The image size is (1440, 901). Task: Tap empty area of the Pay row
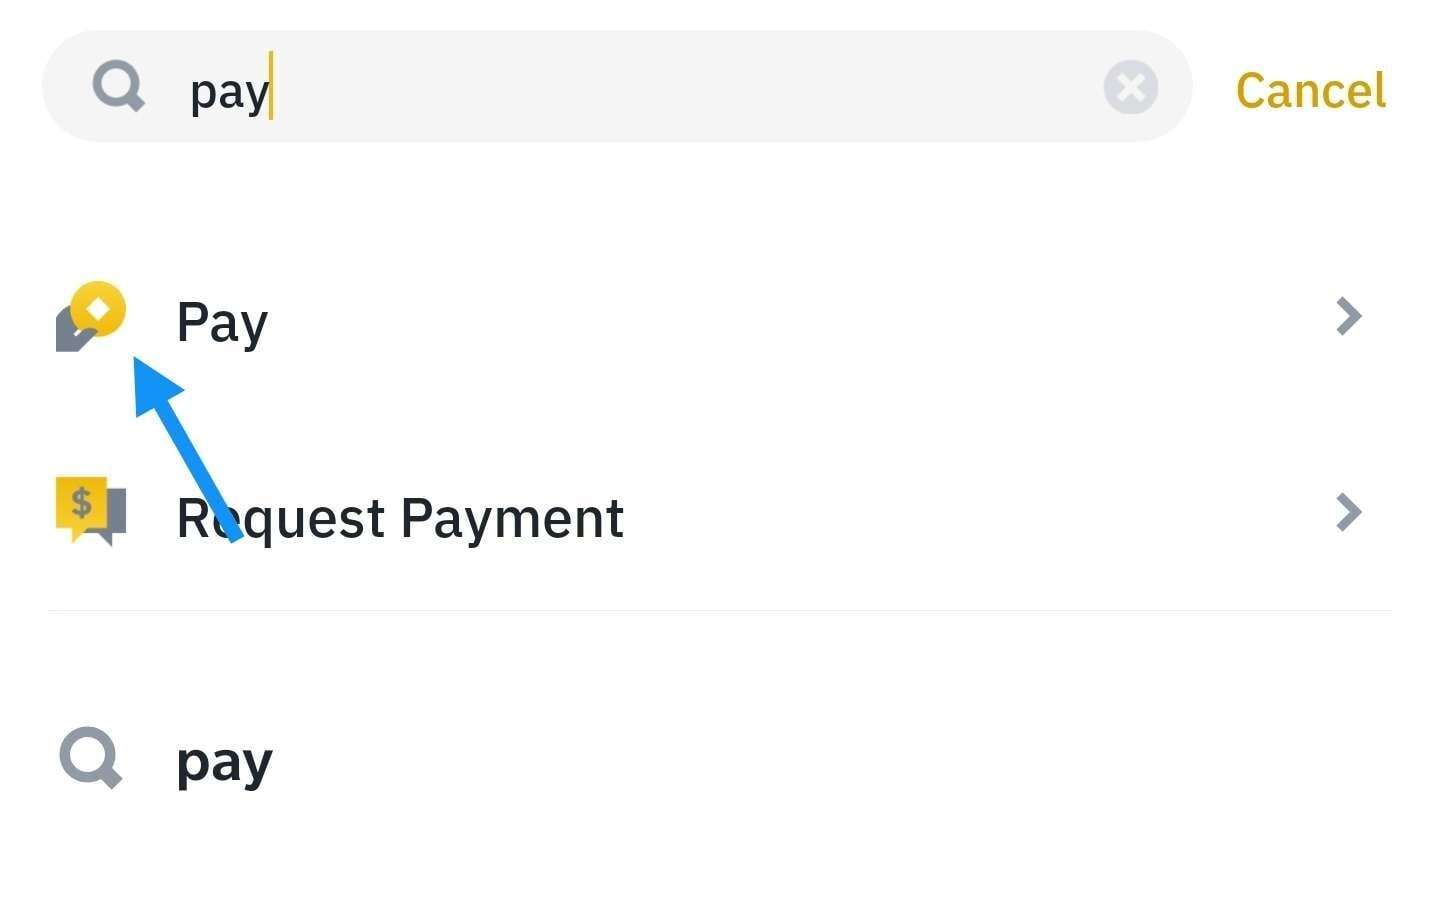(800, 320)
